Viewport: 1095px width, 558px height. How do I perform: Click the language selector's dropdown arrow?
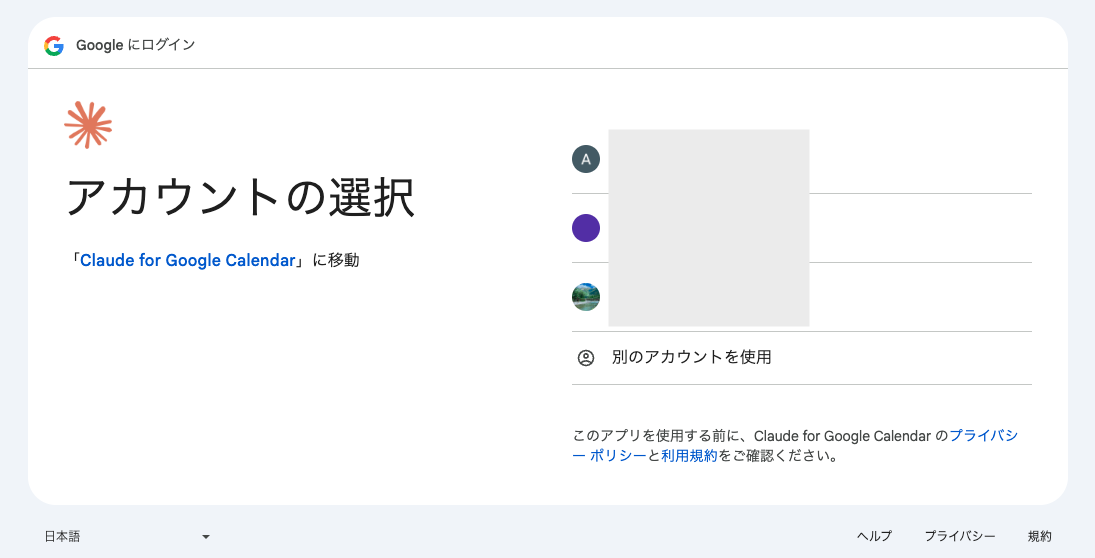click(x=205, y=537)
